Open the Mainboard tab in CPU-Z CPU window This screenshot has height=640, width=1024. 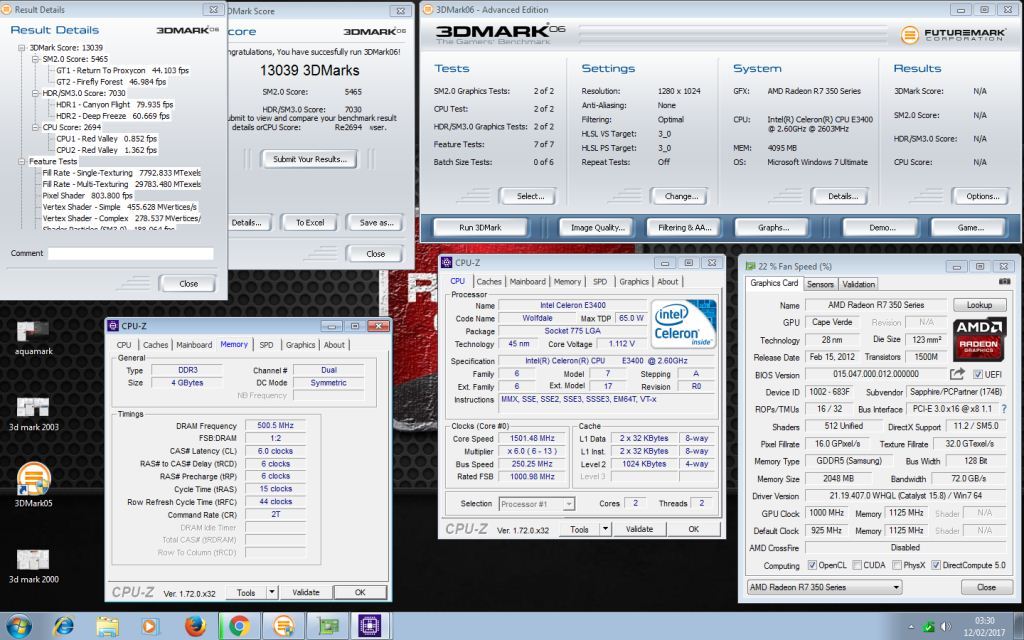point(527,281)
